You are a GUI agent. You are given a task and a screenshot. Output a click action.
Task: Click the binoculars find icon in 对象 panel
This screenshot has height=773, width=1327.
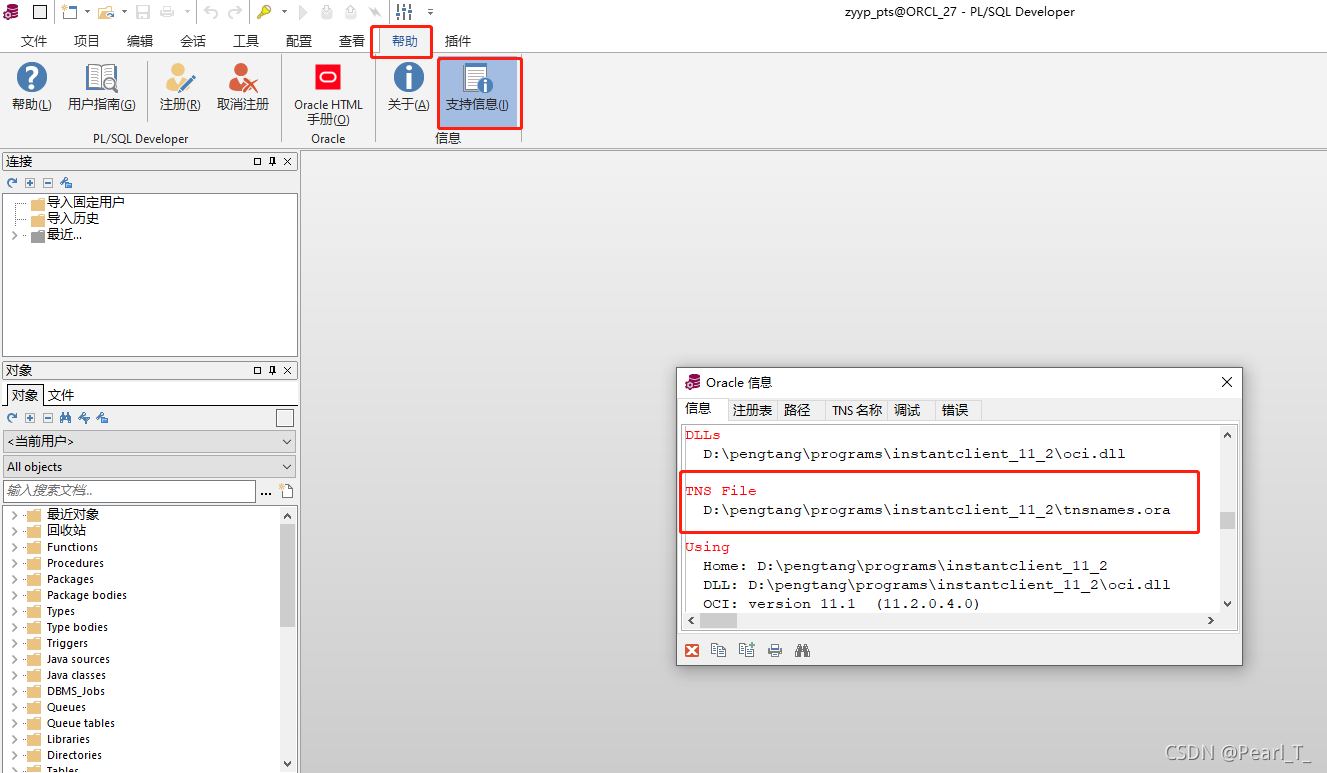66,418
